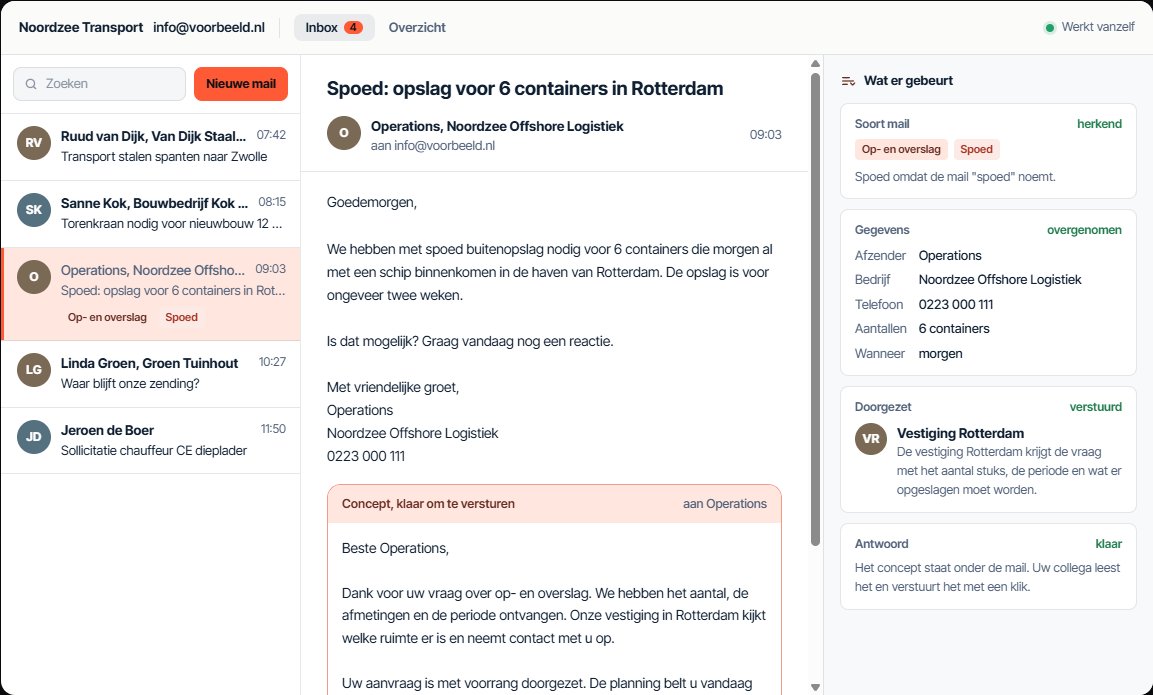The height and width of the screenshot is (695, 1153).
Task: Click the 'Spoed' tag in Soort mail card
Action: (977, 149)
